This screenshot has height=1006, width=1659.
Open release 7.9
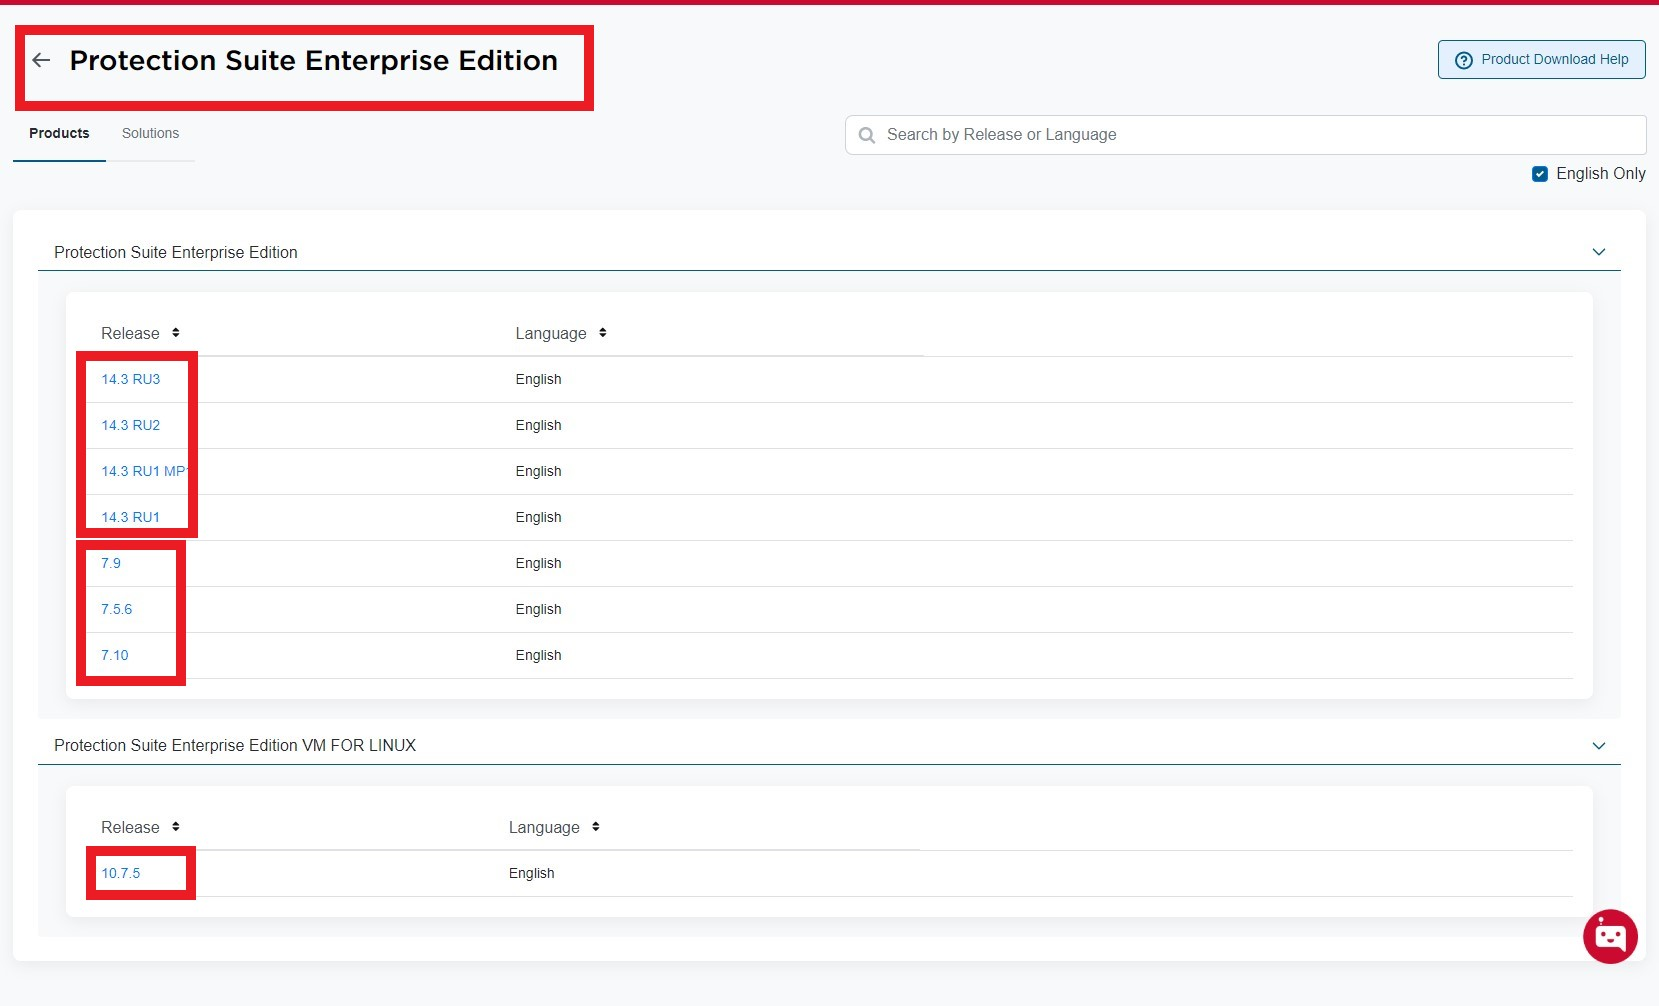[111, 563]
